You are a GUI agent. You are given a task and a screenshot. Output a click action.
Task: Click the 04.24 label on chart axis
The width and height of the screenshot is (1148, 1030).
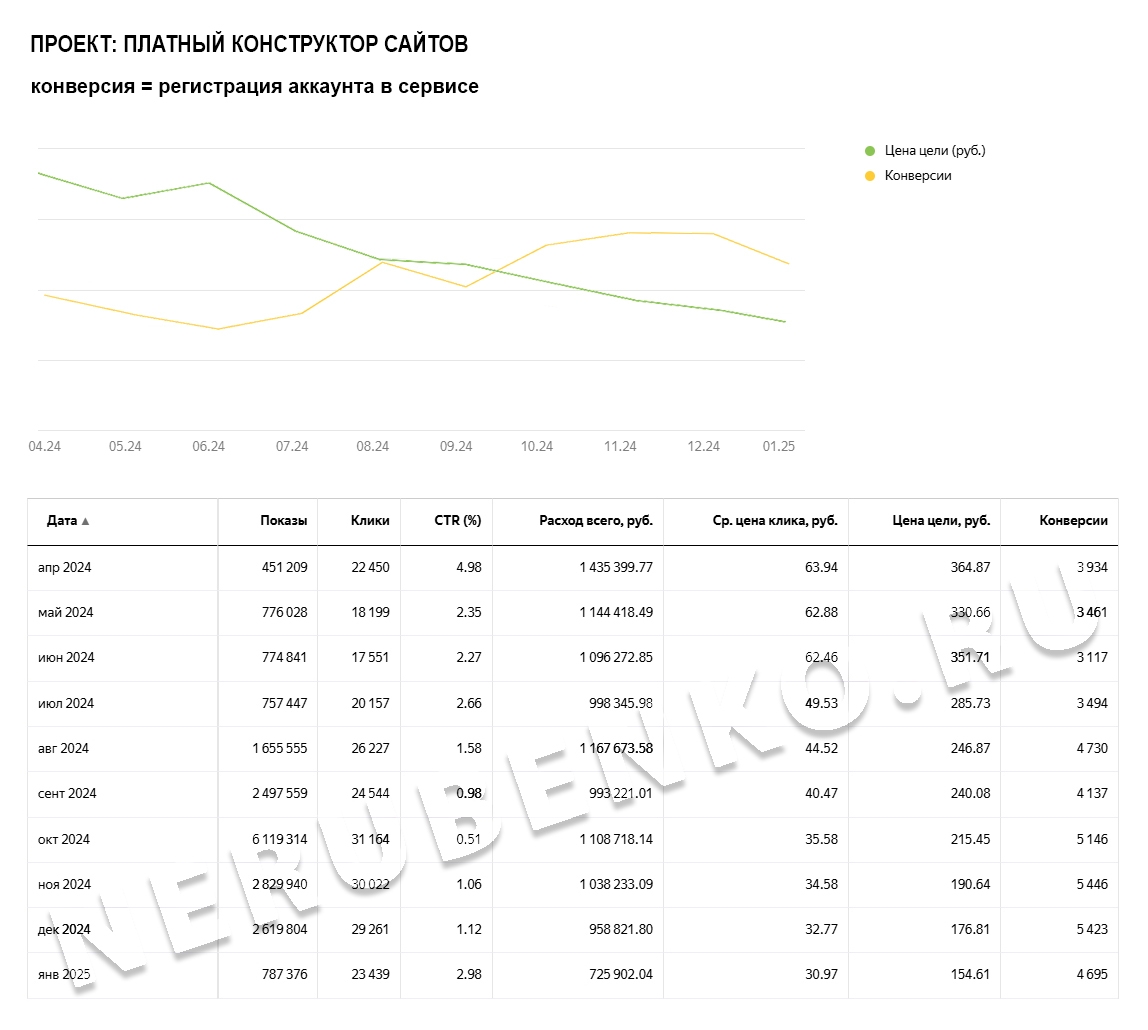44,447
